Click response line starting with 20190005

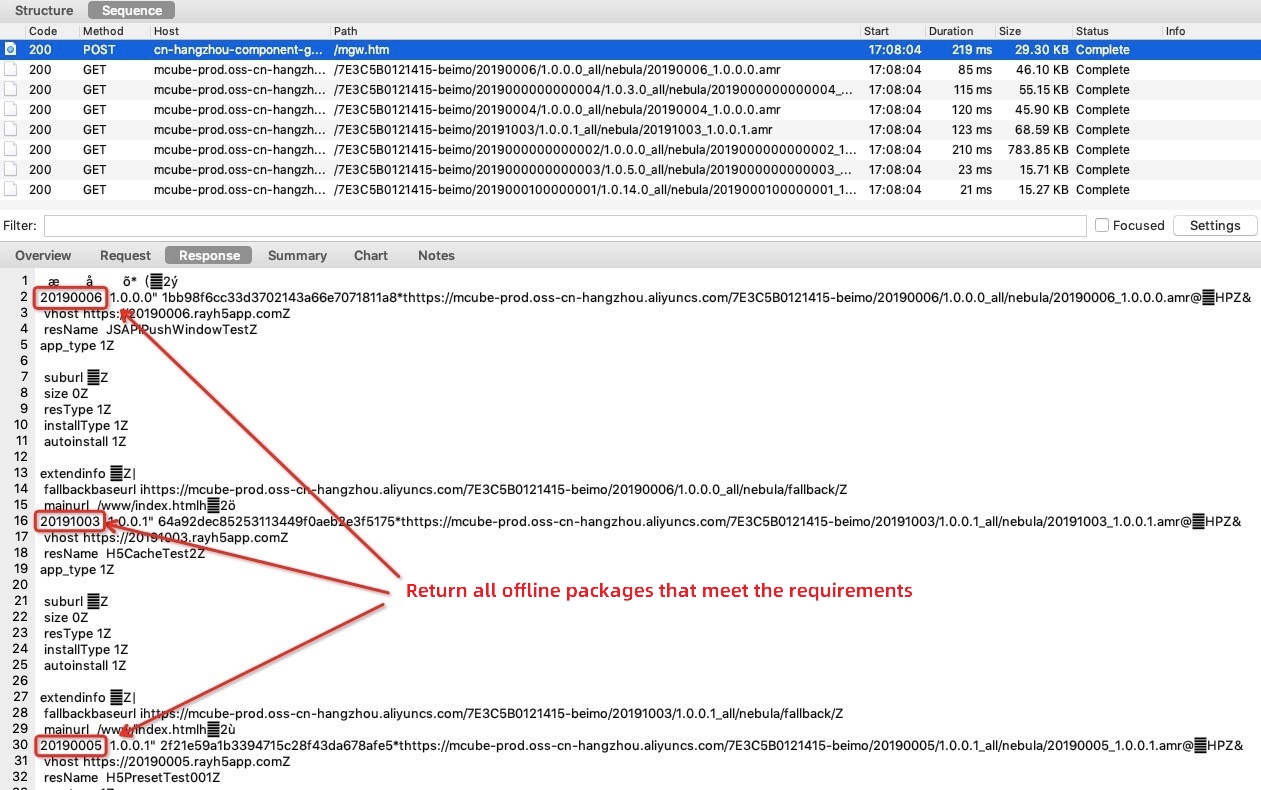coord(641,745)
